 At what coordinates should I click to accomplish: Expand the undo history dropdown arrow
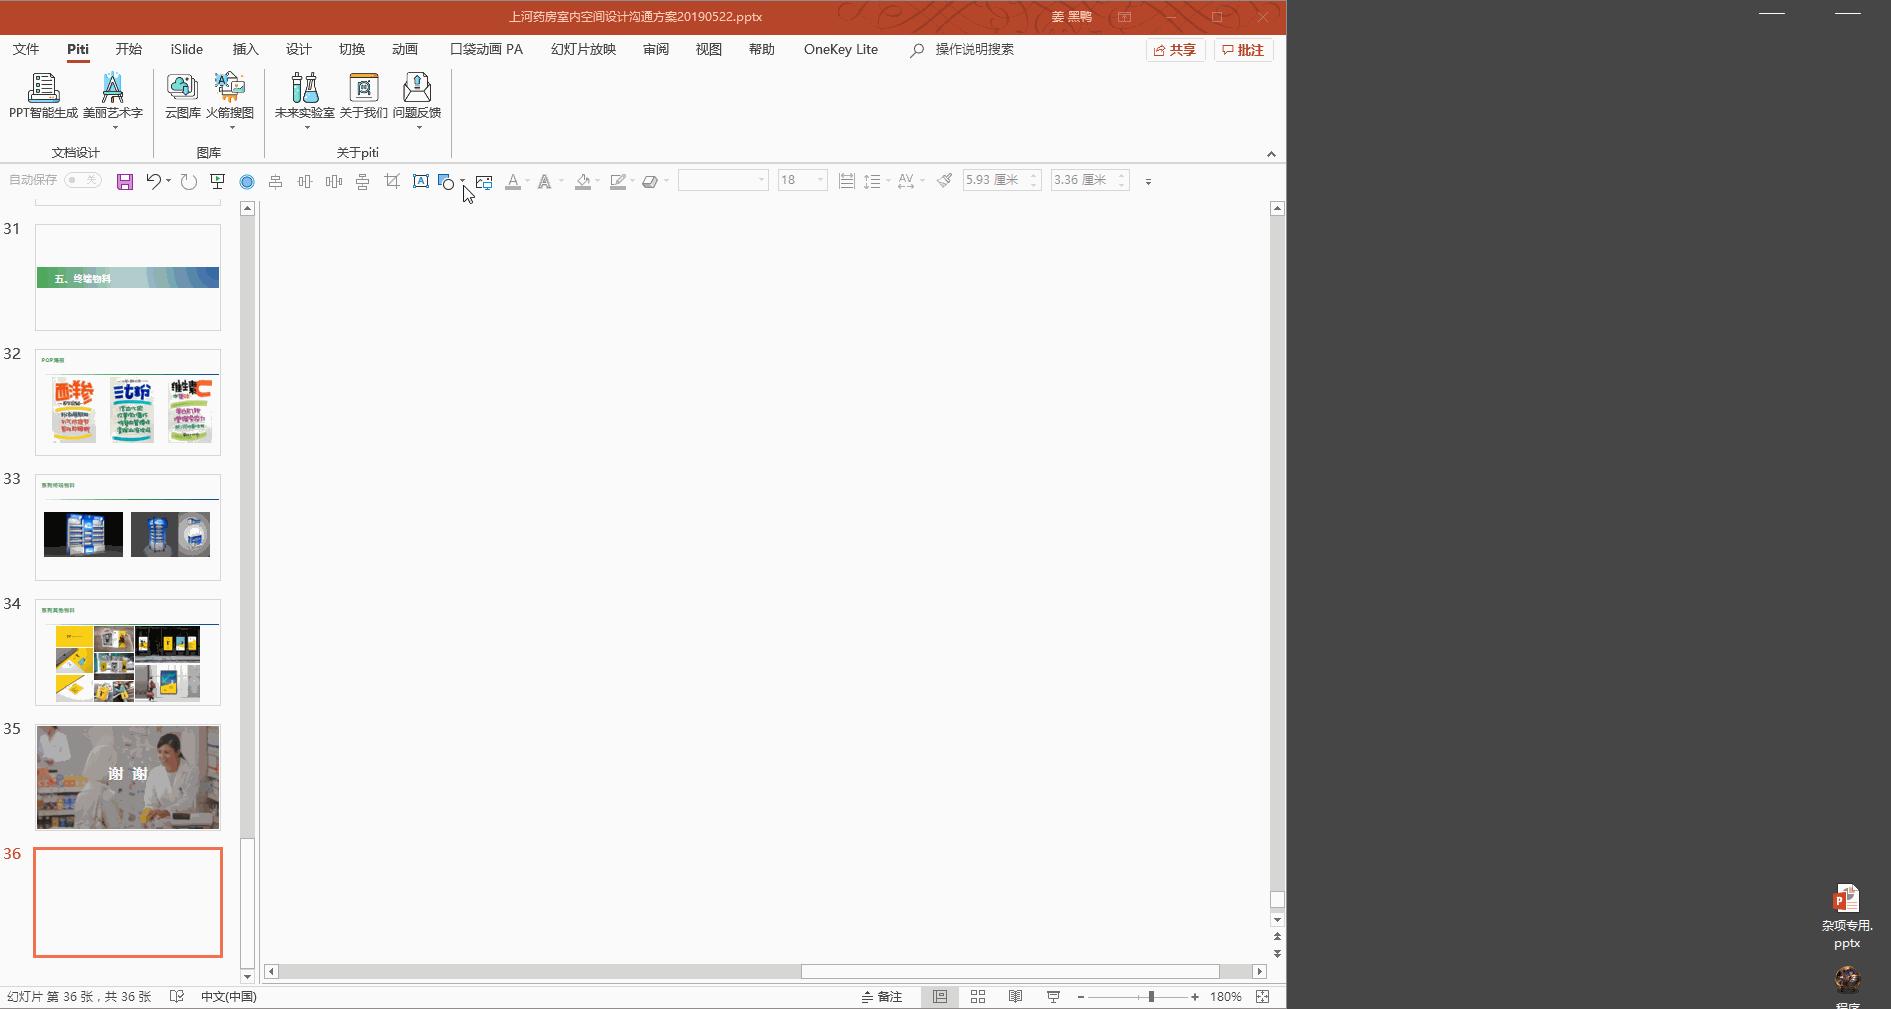tap(168, 181)
